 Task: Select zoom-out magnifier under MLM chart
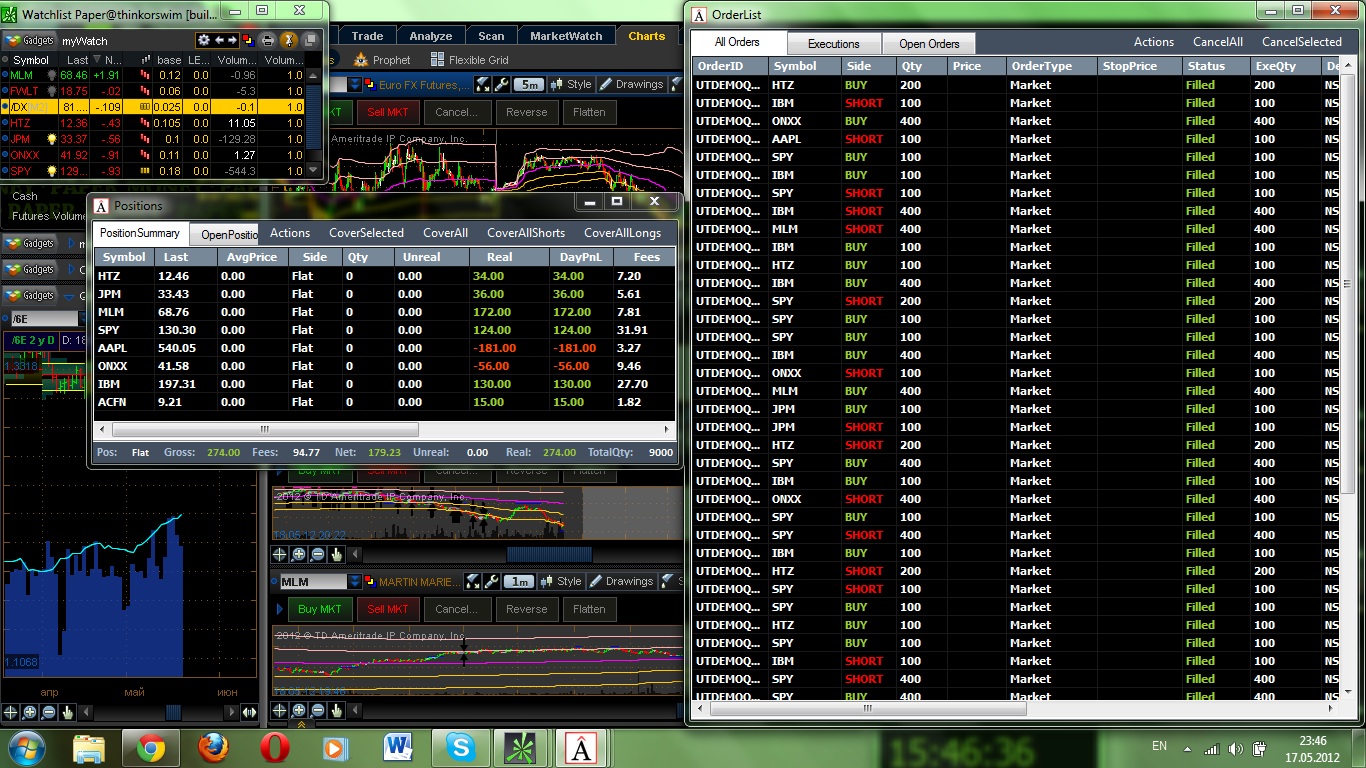point(317,710)
